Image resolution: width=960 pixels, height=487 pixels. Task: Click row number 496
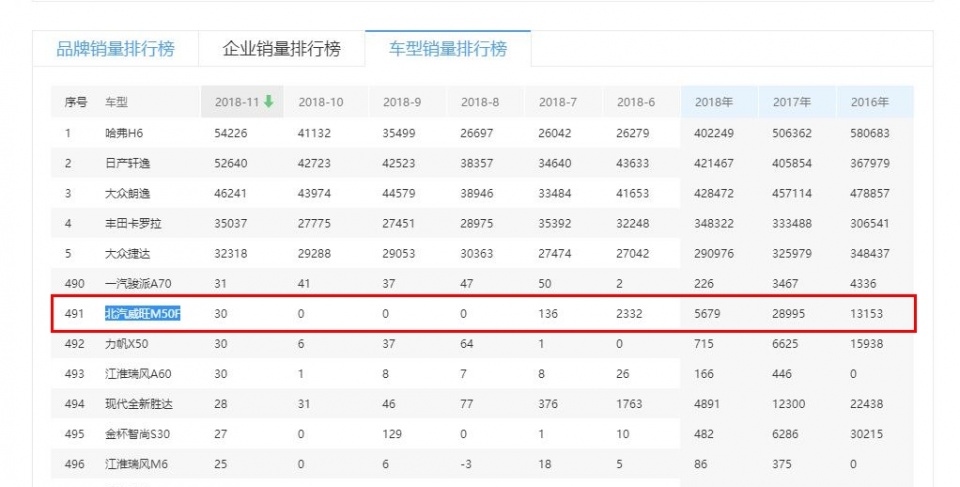coord(74,464)
